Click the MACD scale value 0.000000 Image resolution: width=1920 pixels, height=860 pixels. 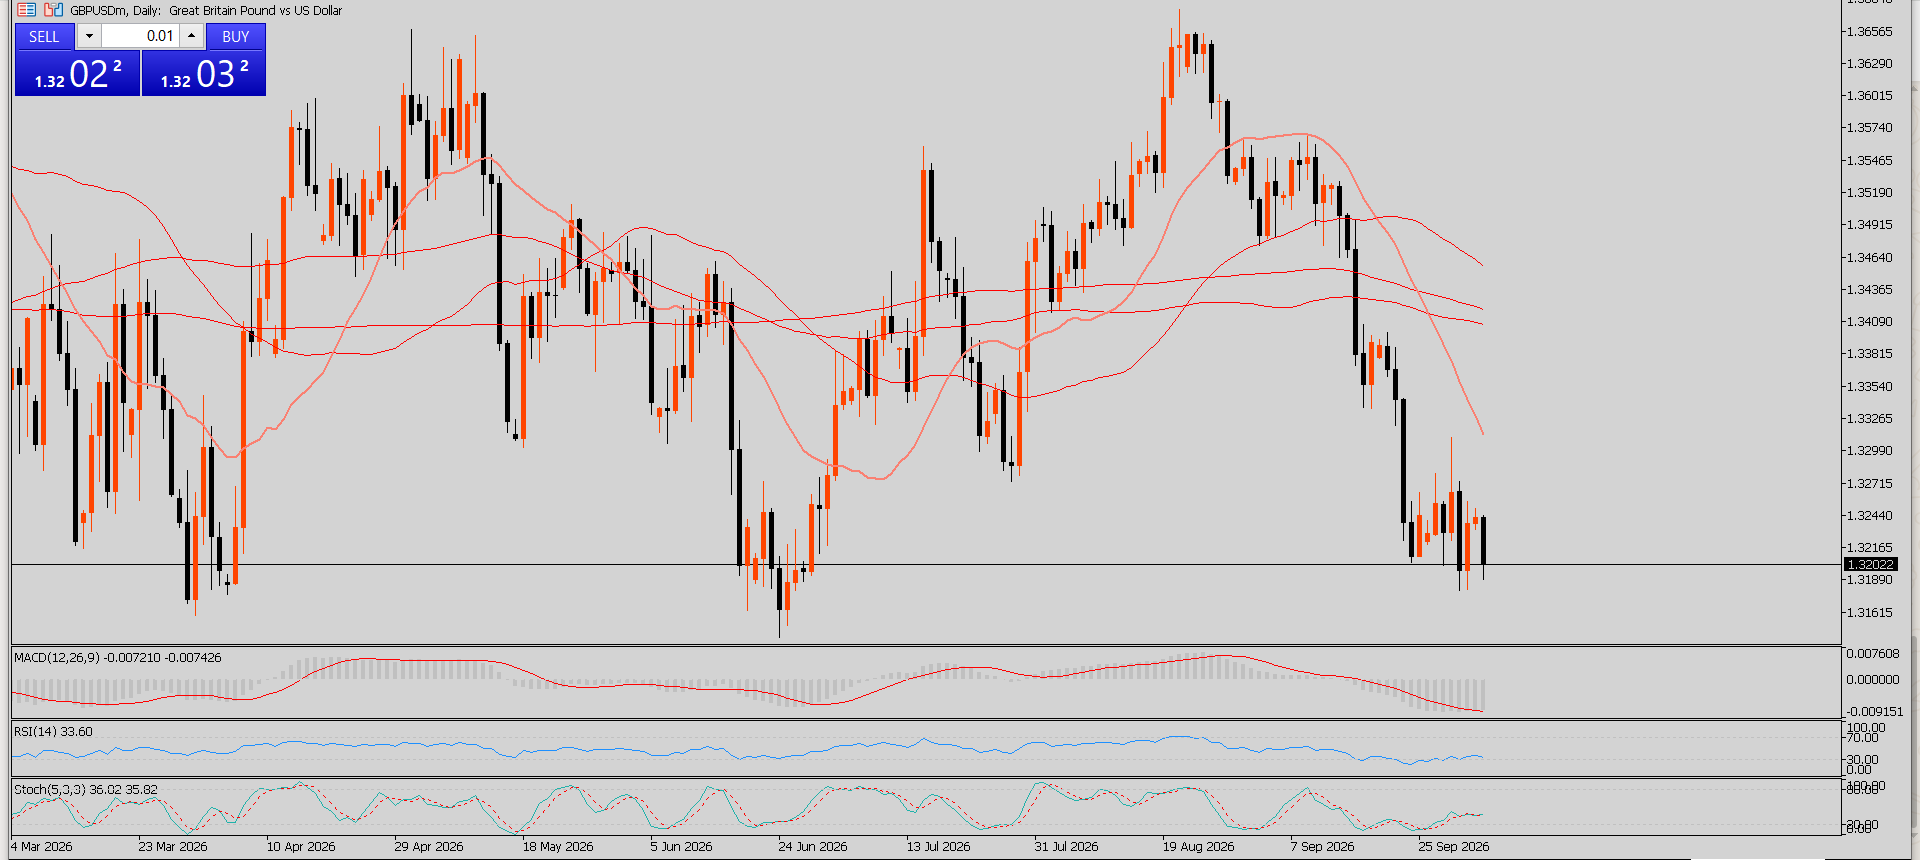pyautogui.click(x=1872, y=680)
